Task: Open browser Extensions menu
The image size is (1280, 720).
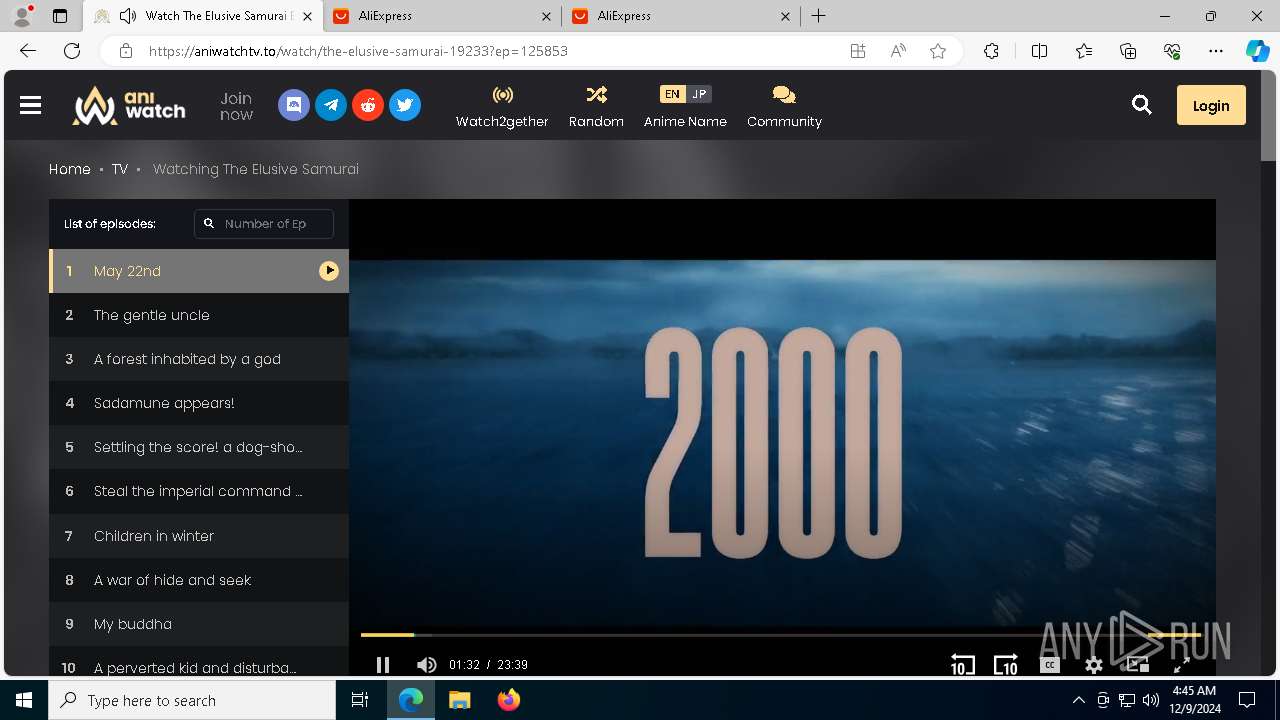Action: [991, 51]
